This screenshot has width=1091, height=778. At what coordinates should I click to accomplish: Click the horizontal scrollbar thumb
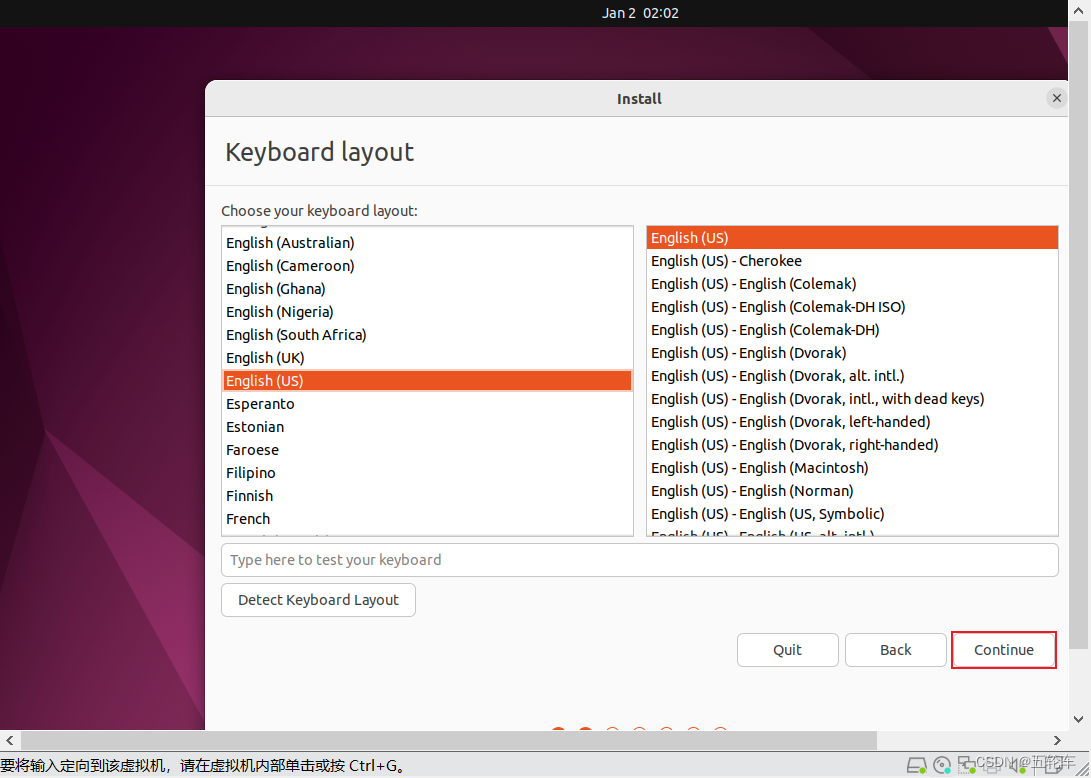(x=449, y=740)
